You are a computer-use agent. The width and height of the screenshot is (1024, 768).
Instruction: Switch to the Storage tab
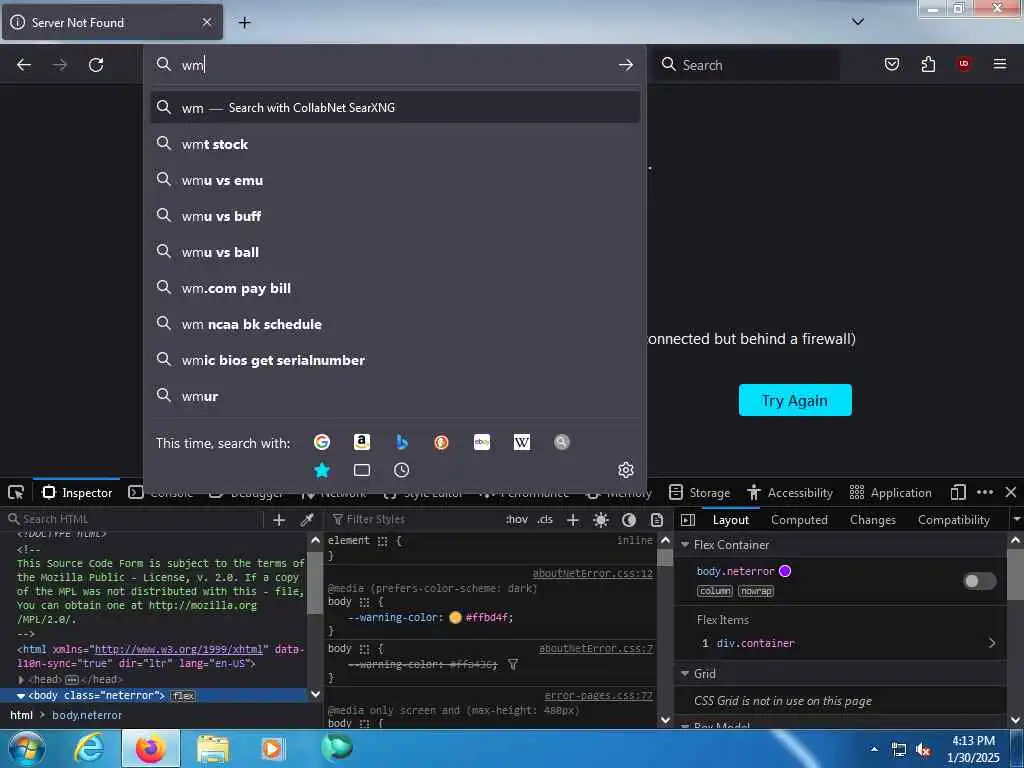point(699,492)
